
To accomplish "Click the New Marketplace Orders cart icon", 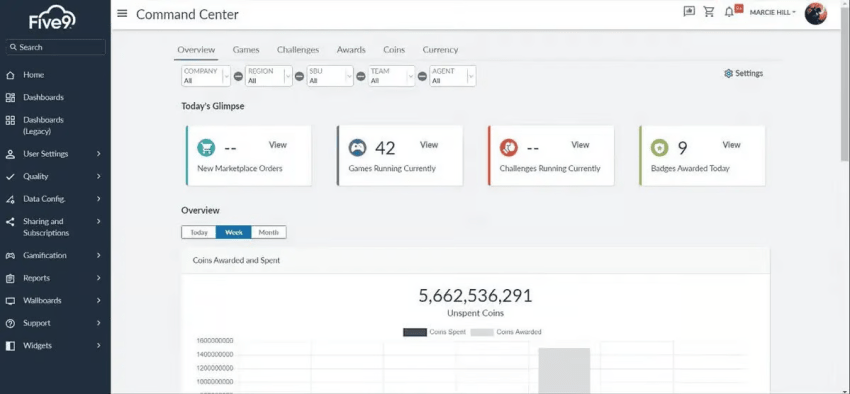I will click(x=206, y=147).
